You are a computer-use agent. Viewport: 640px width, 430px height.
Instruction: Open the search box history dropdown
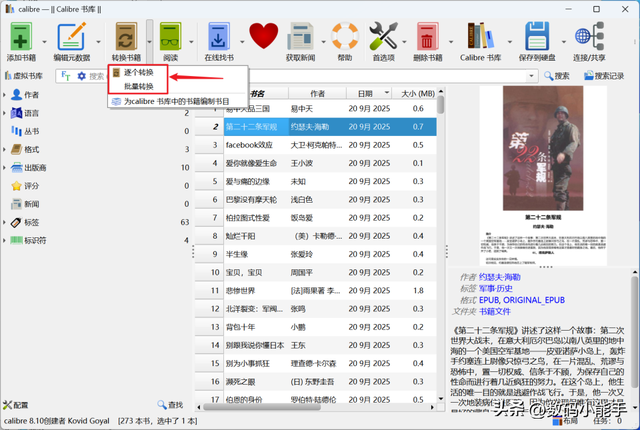(x=531, y=76)
